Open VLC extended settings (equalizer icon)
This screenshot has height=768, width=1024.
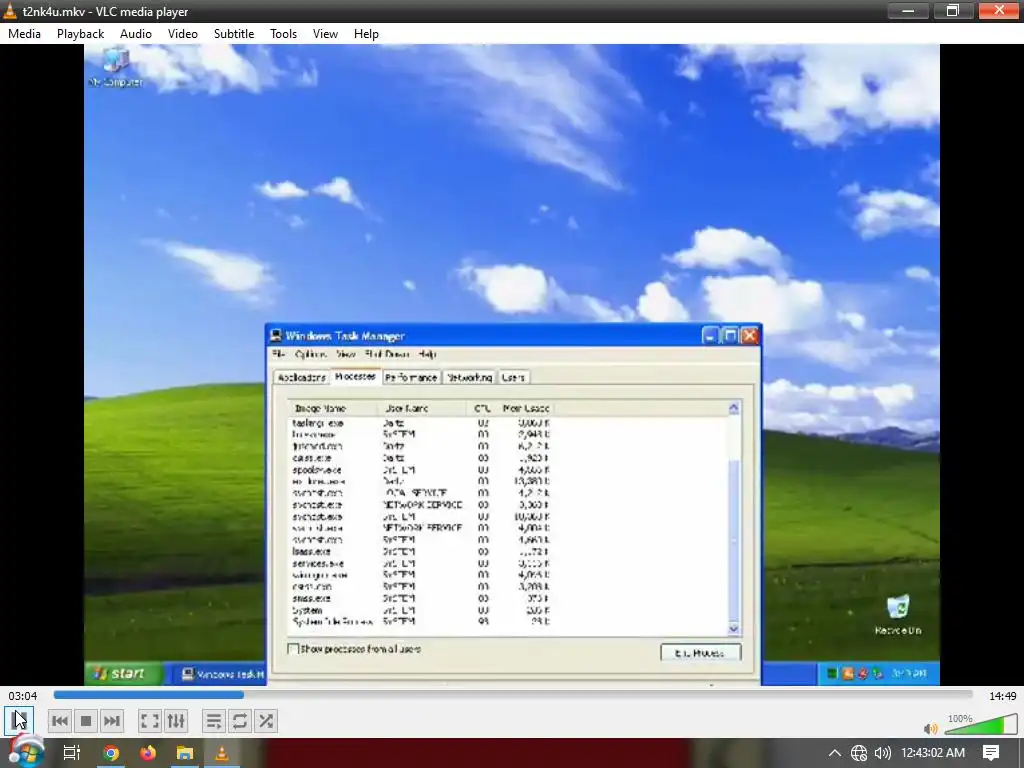tap(176, 721)
